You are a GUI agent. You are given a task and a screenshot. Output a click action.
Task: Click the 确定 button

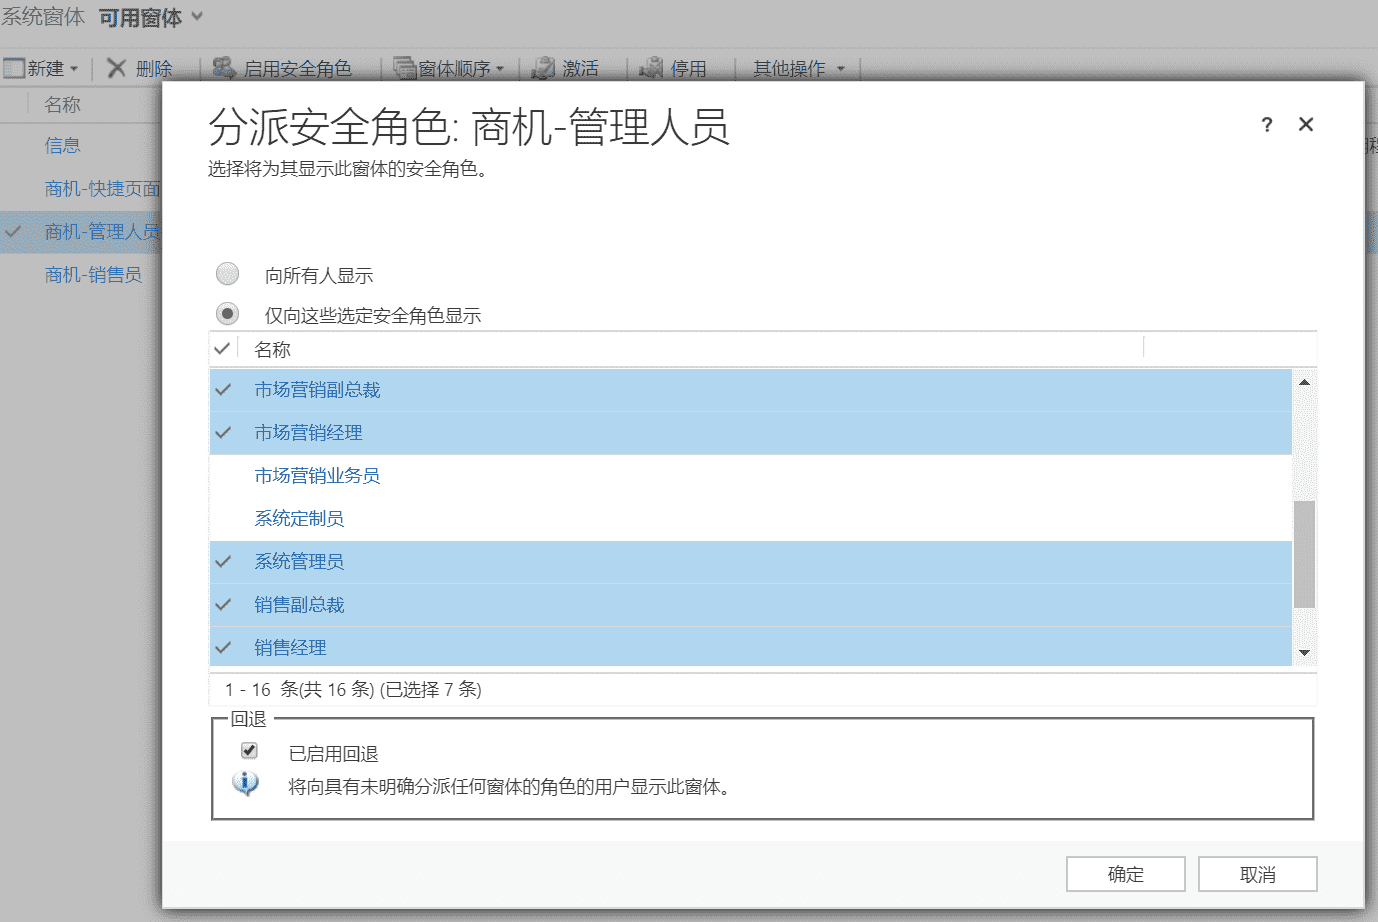click(1126, 874)
